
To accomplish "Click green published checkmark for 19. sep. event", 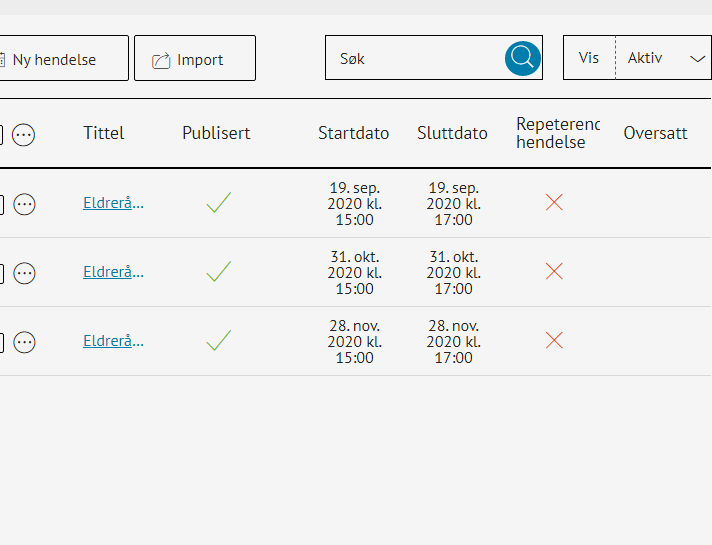I will pyautogui.click(x=218, y=203).
